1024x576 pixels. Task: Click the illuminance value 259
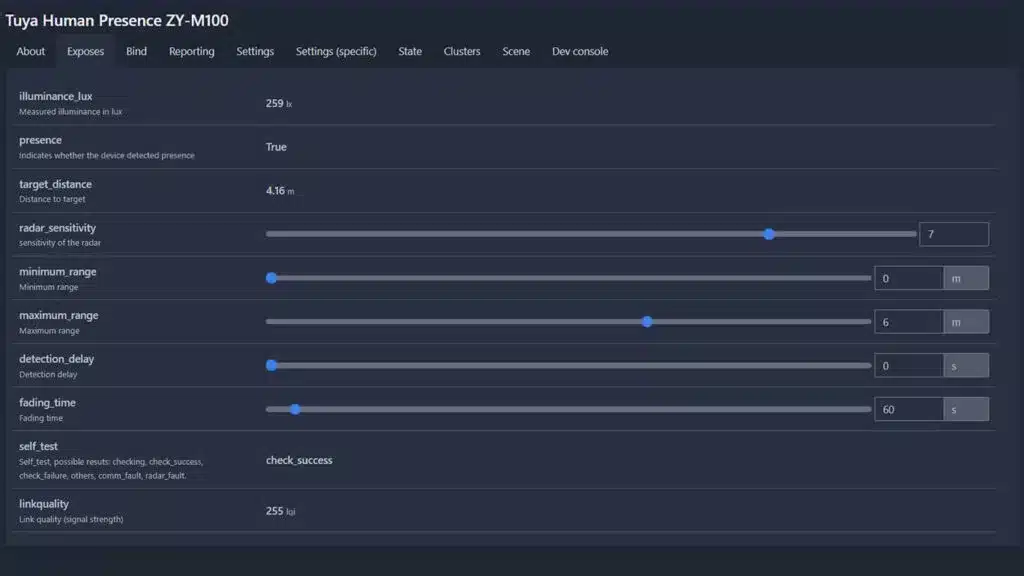274,103
